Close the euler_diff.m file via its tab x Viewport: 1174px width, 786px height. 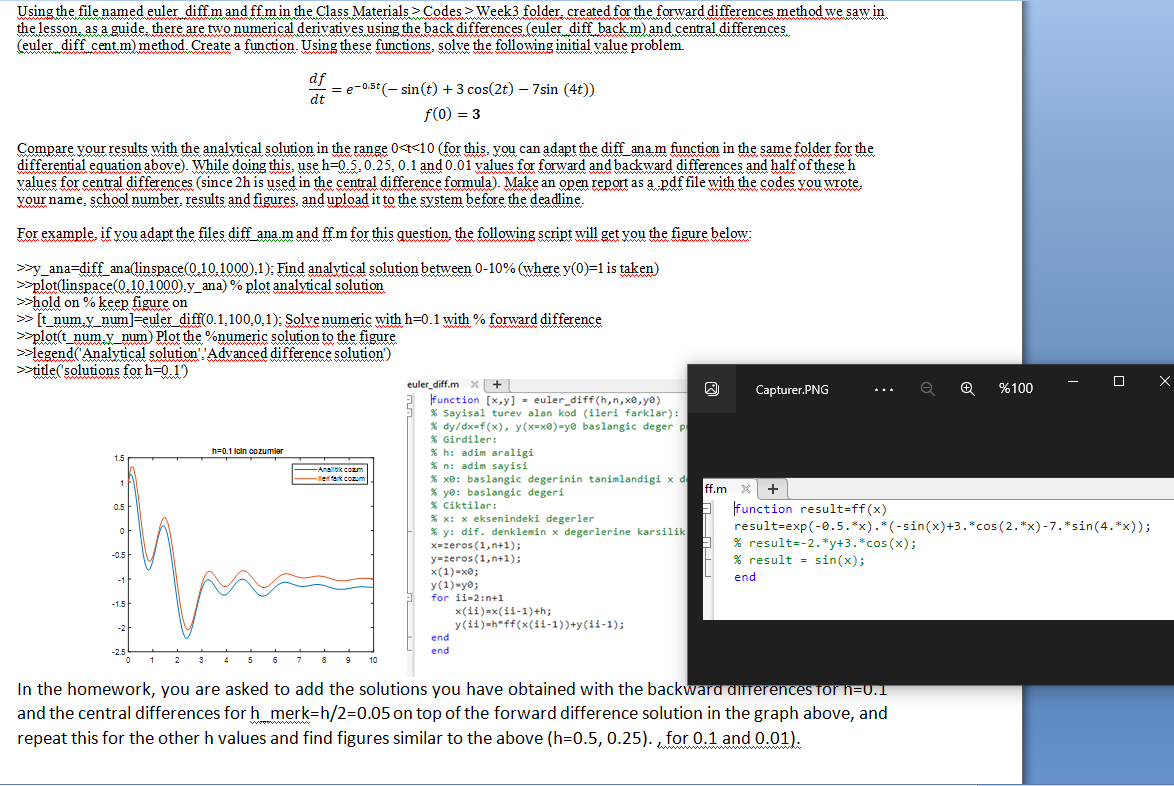(474, 383)
